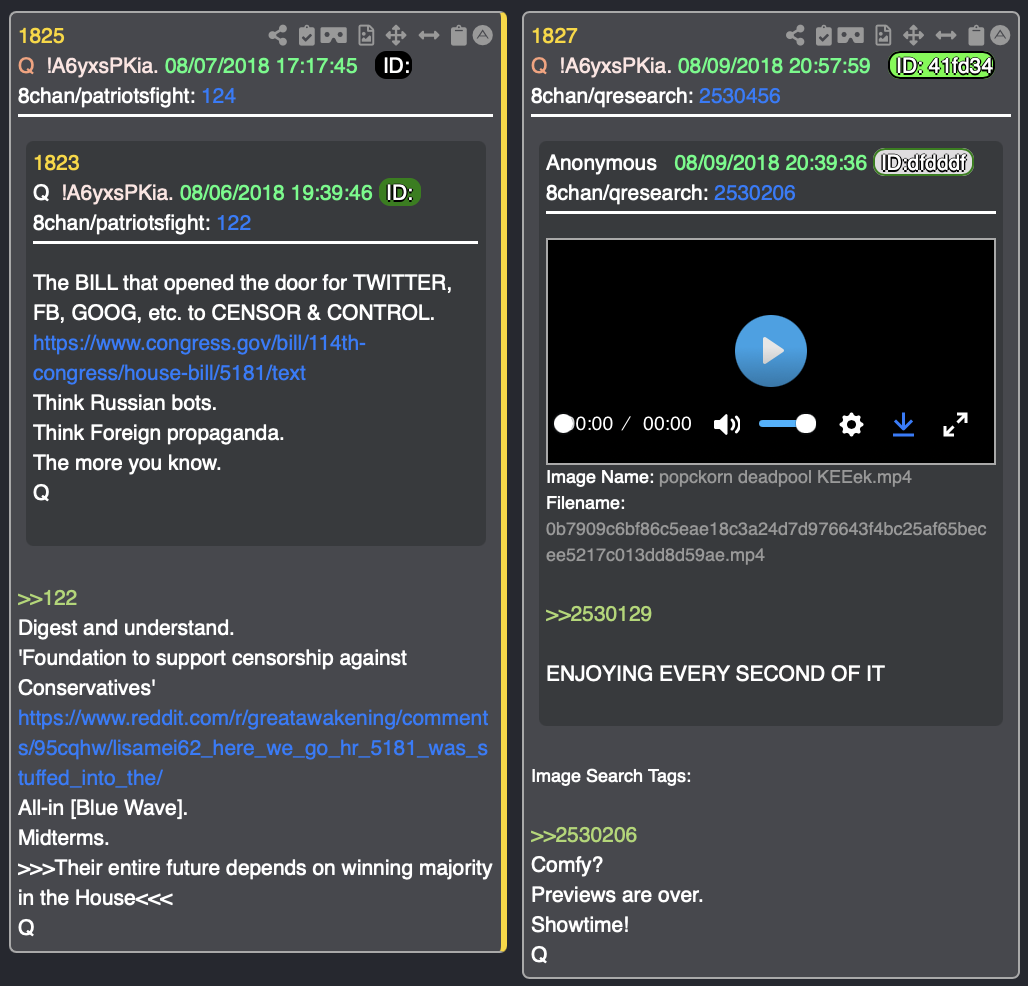Click the text ENJOYING EVERY SECOND OF IT

click(x=715, y=674)
